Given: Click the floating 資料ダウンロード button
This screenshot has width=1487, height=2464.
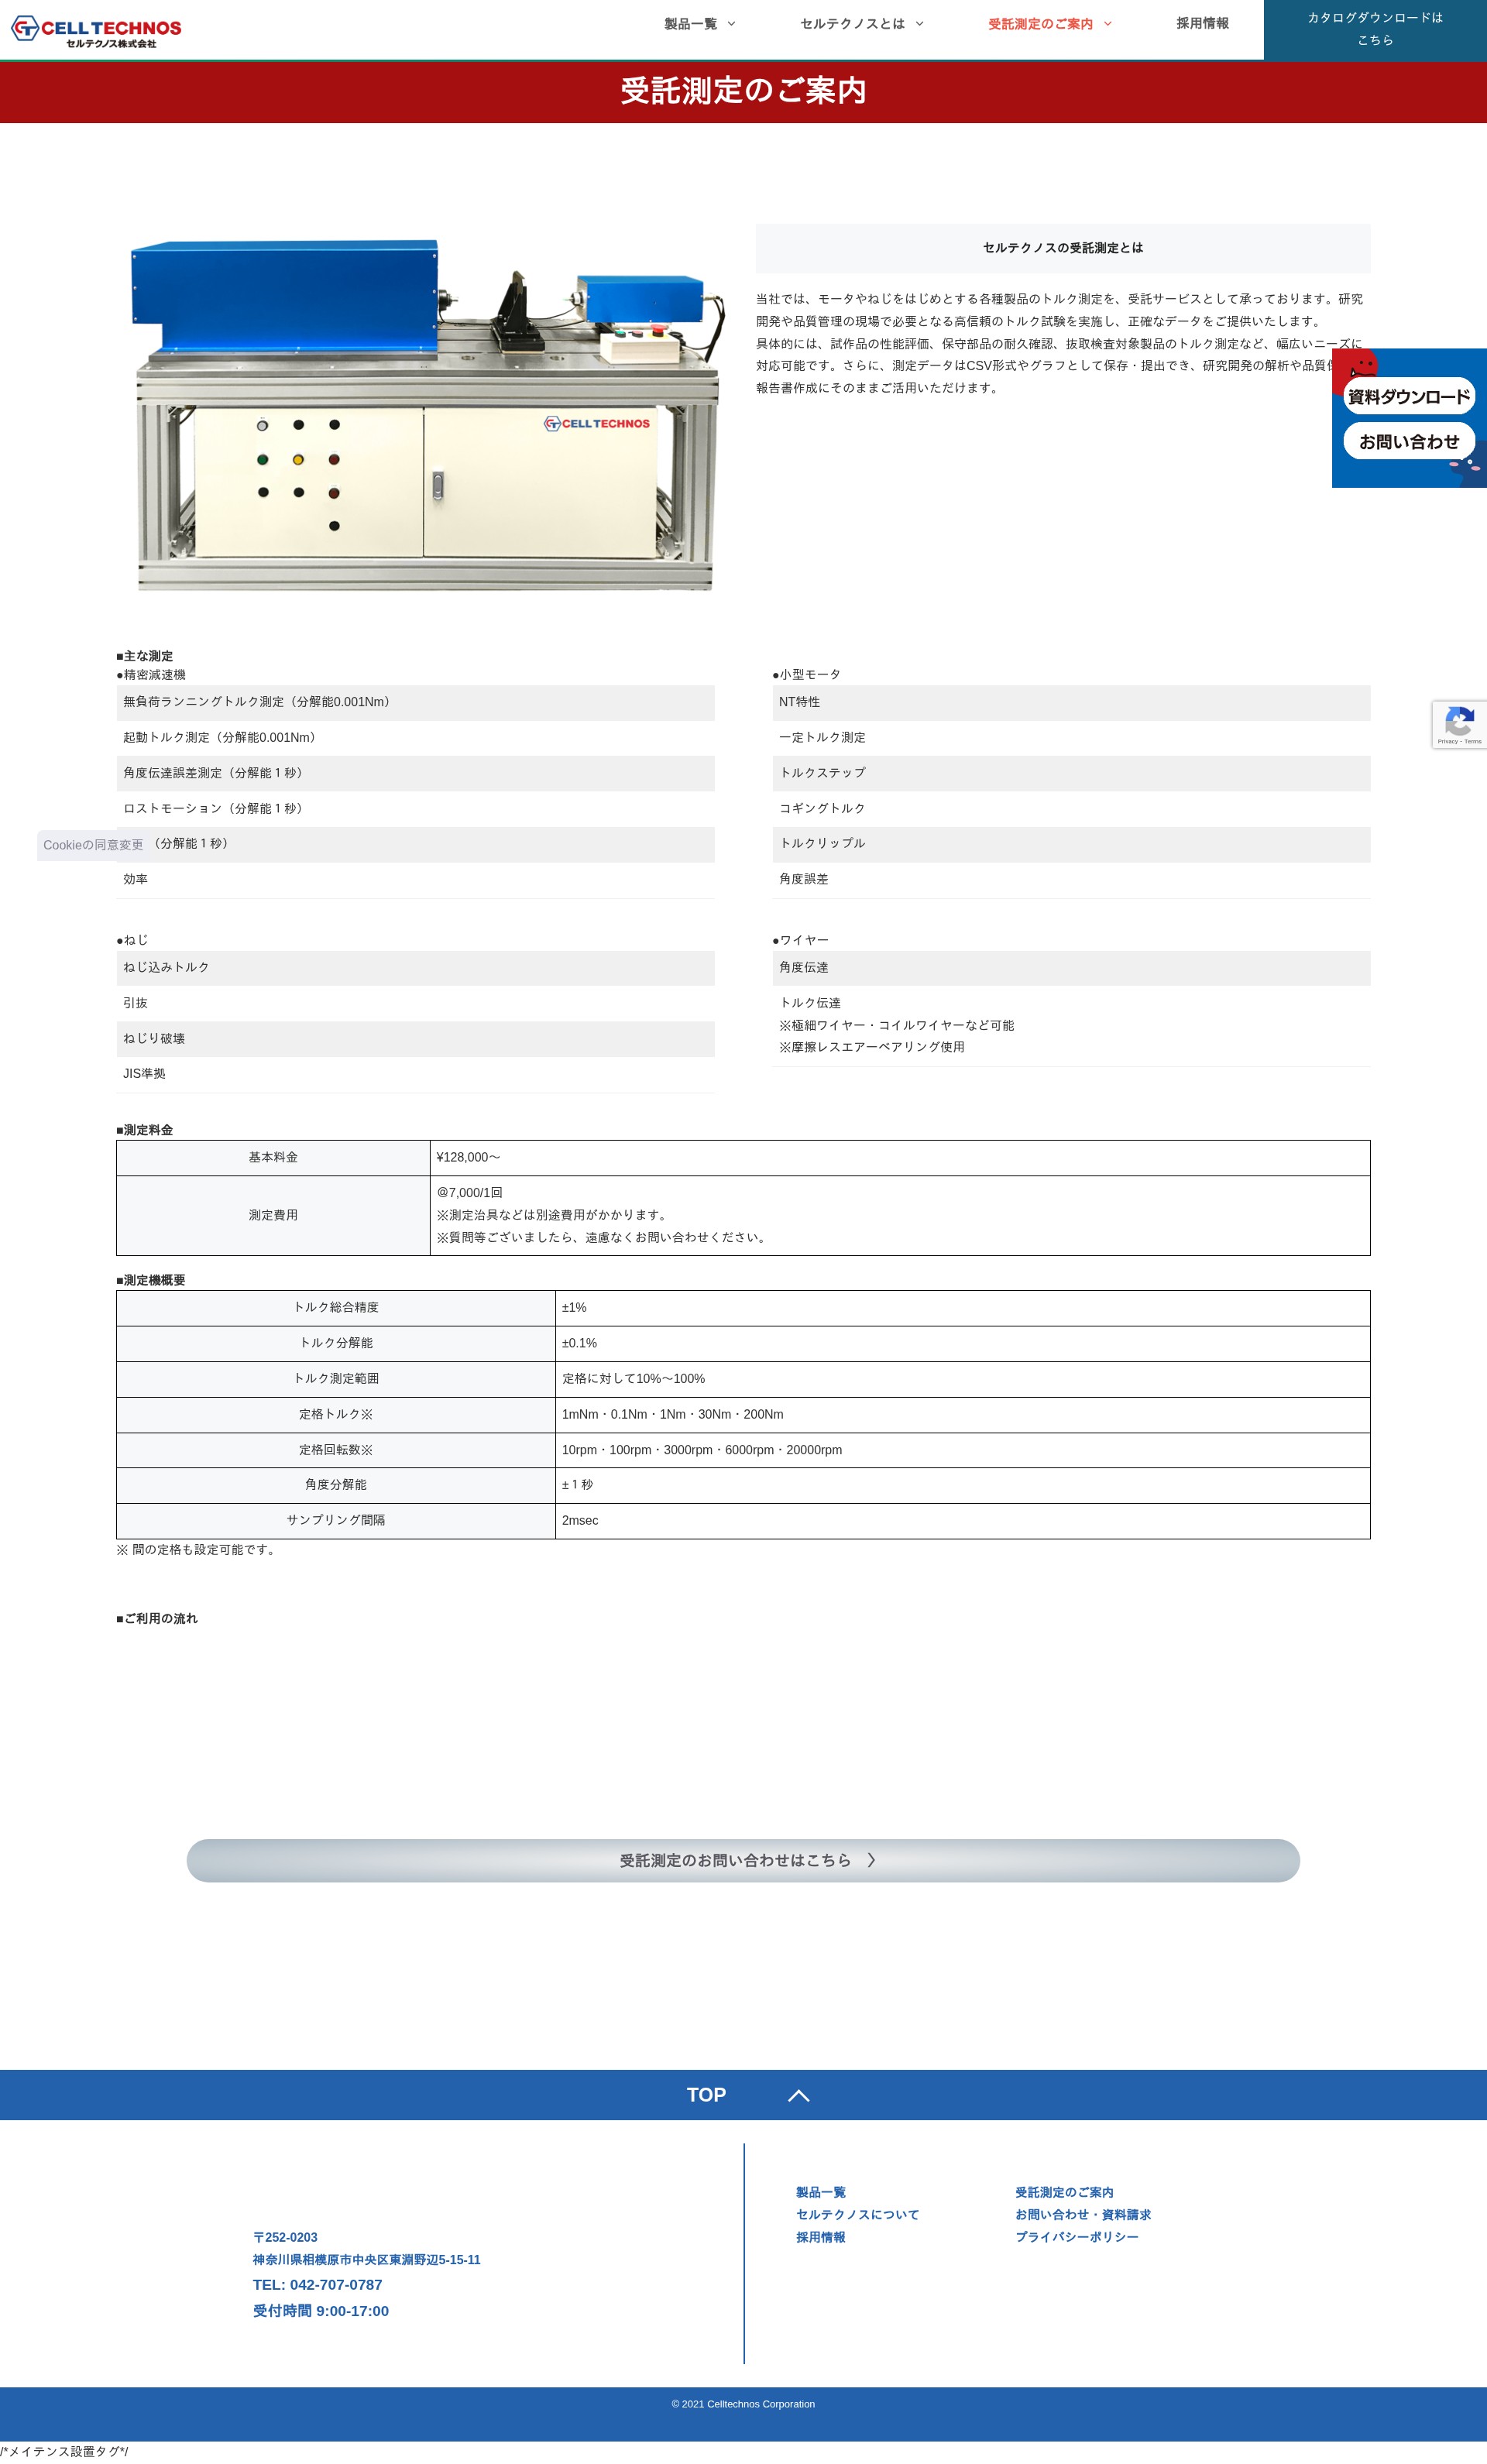Looking at the screenshot, I should (x=1408, y=397).
